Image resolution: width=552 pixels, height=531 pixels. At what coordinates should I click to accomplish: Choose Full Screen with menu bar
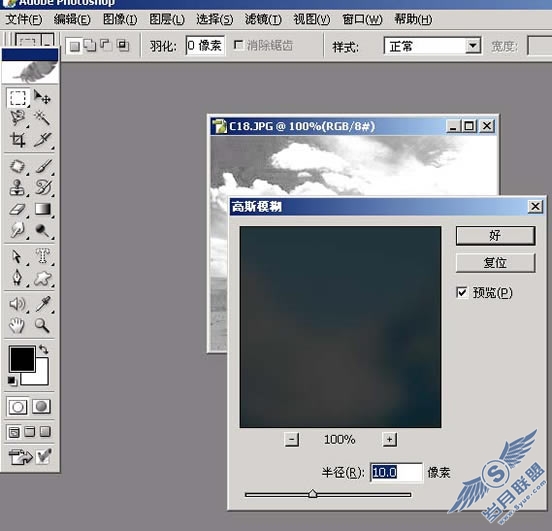pyautogui.click(x=30, y=432)
